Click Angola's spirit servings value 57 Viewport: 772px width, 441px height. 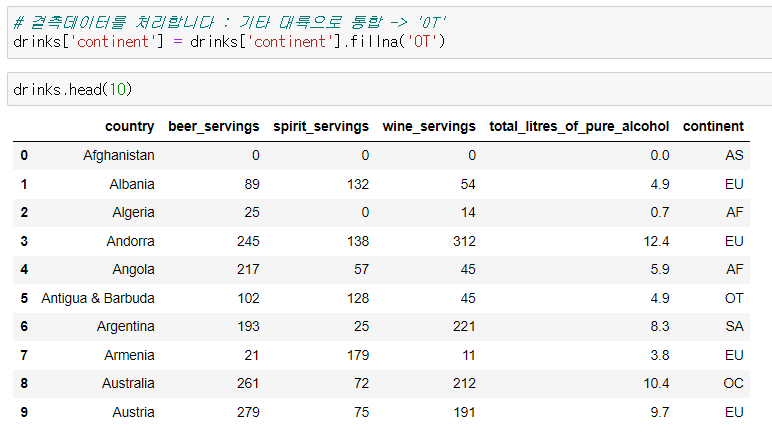coord(361,270)
